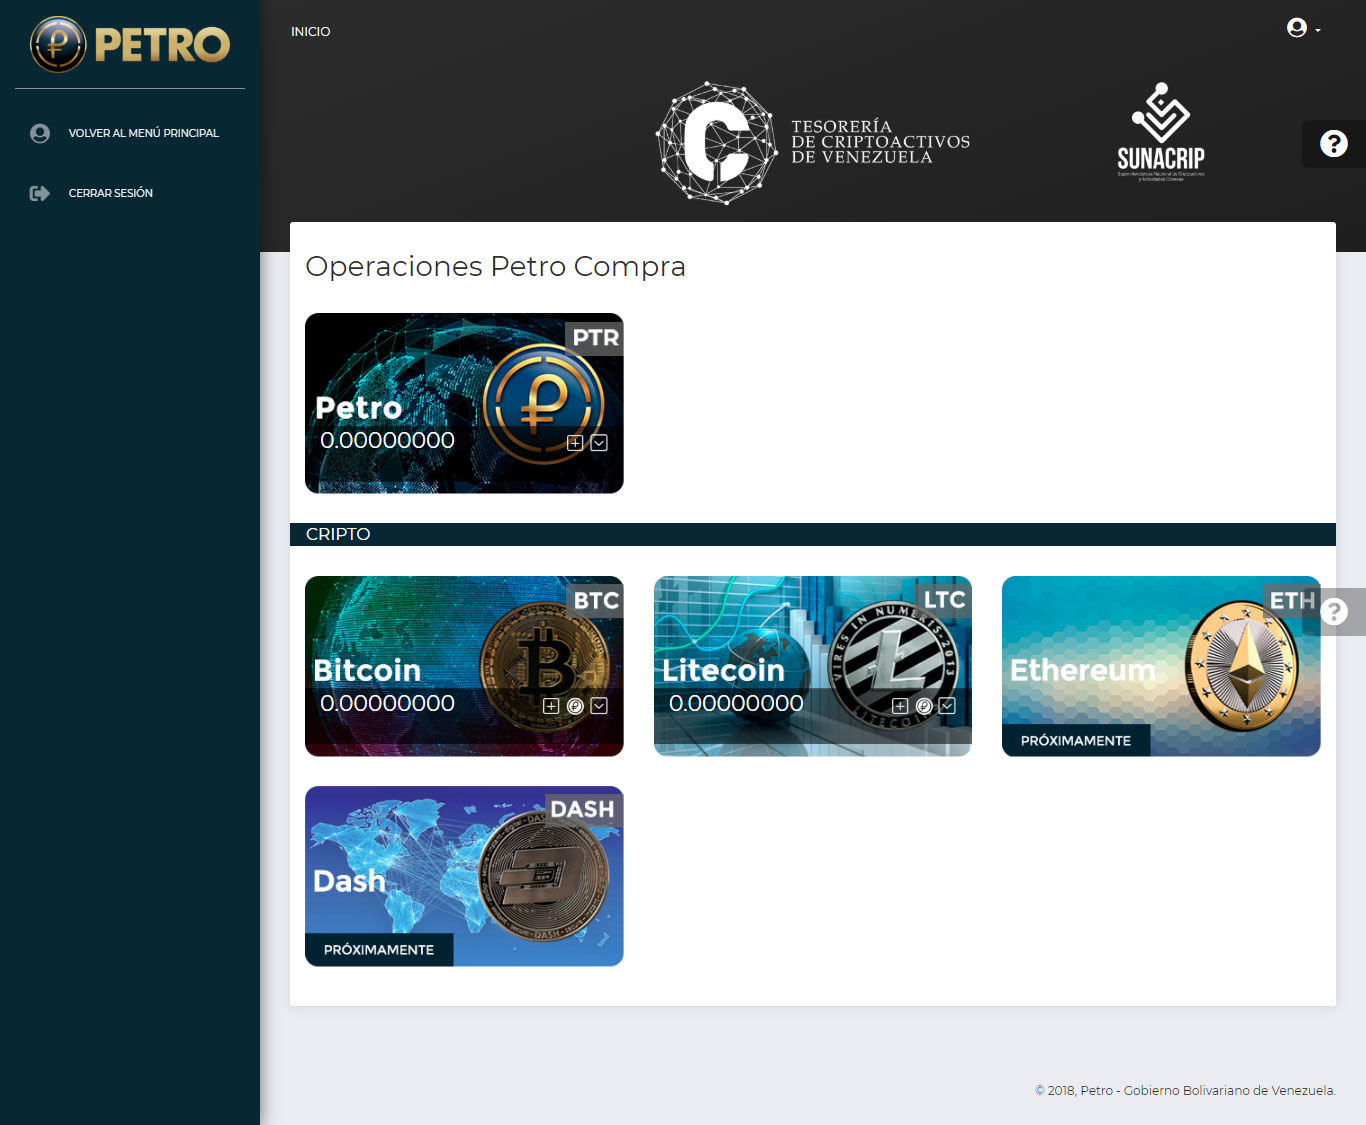
Task: Click the SUNACRIP logo
Action: [x=1160, y=132]
